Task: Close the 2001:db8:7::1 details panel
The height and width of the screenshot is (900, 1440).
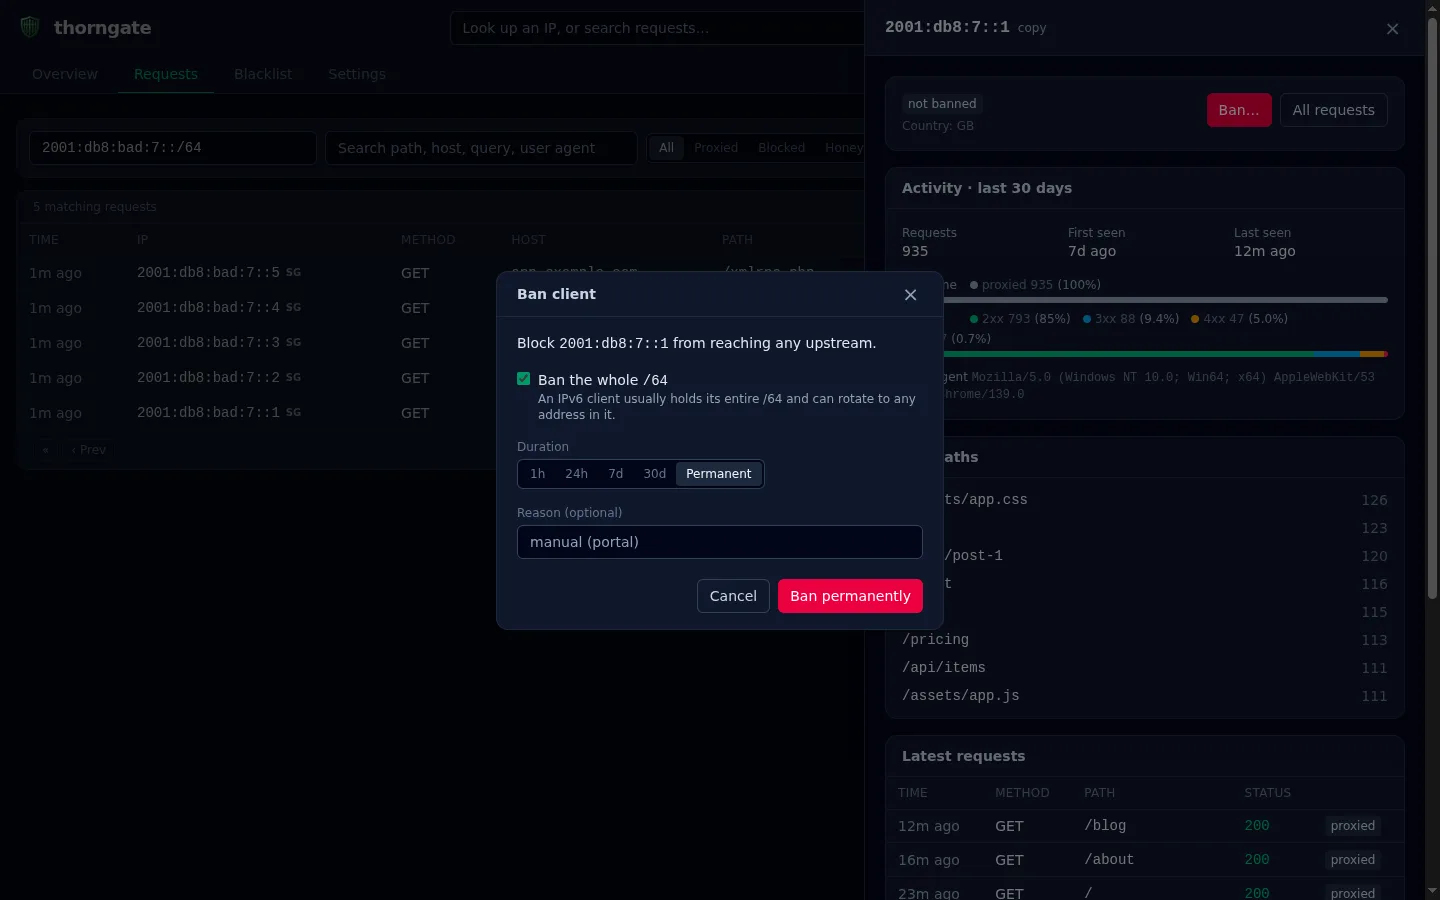Action: click(x=1392, y=29)
